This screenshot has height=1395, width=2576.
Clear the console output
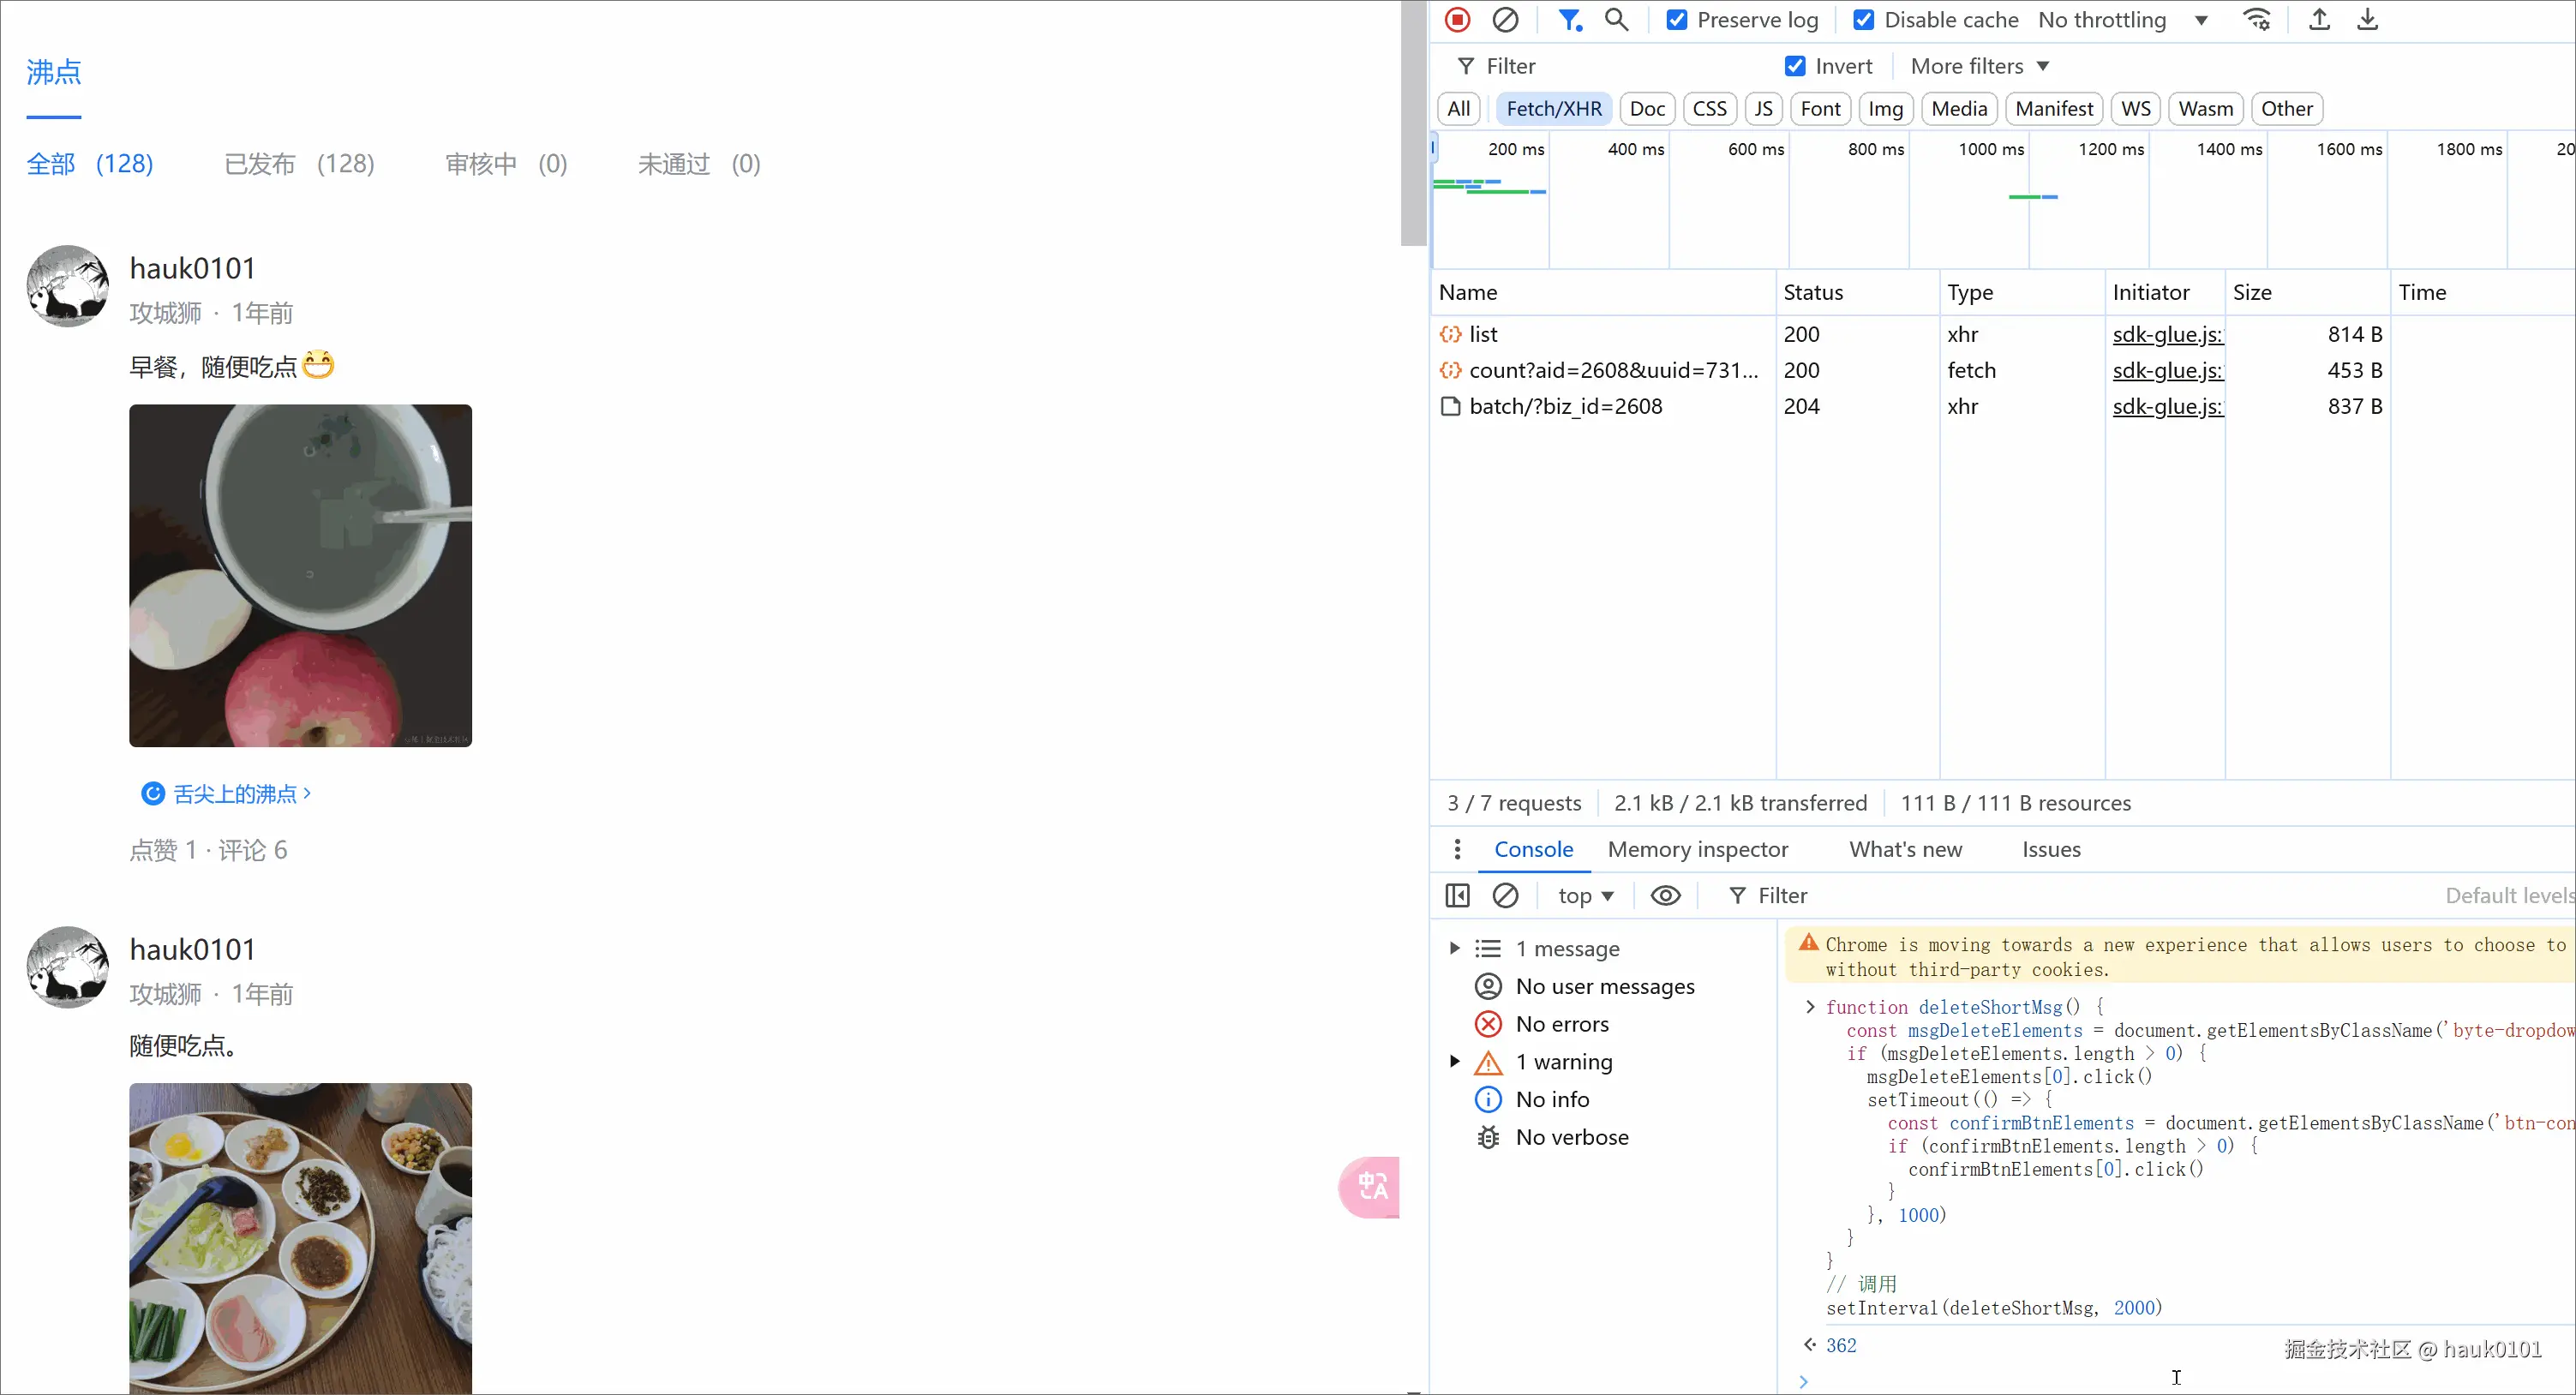coord(1505,895)
